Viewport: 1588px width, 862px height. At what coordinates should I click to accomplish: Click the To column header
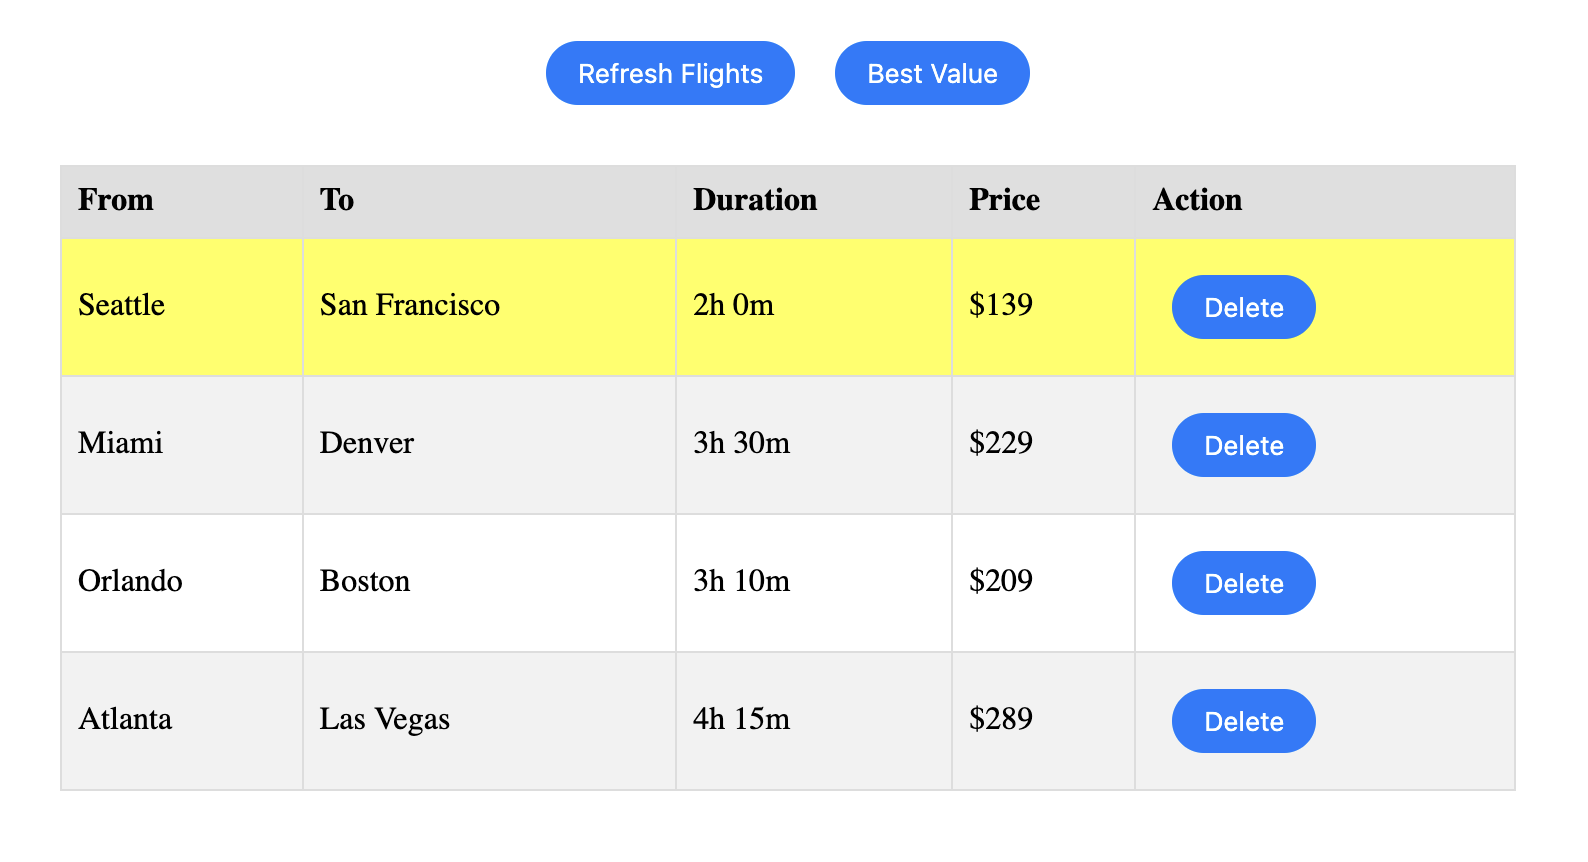click(x=337, y=200)
